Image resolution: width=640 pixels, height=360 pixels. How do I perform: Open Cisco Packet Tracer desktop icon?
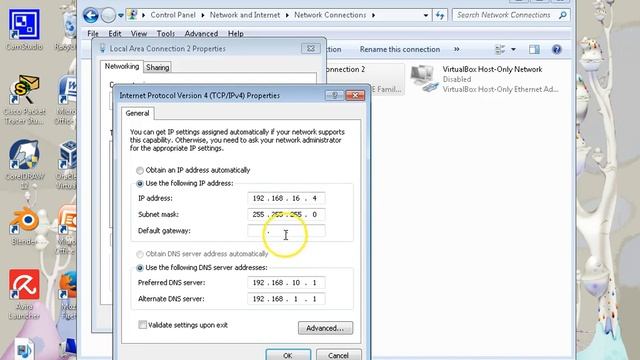24,100
